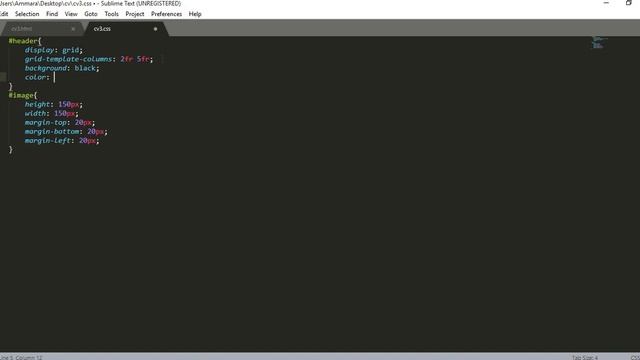640x360 pixels.
Task: Click the minimap code preview
Action: coord(599,42)
